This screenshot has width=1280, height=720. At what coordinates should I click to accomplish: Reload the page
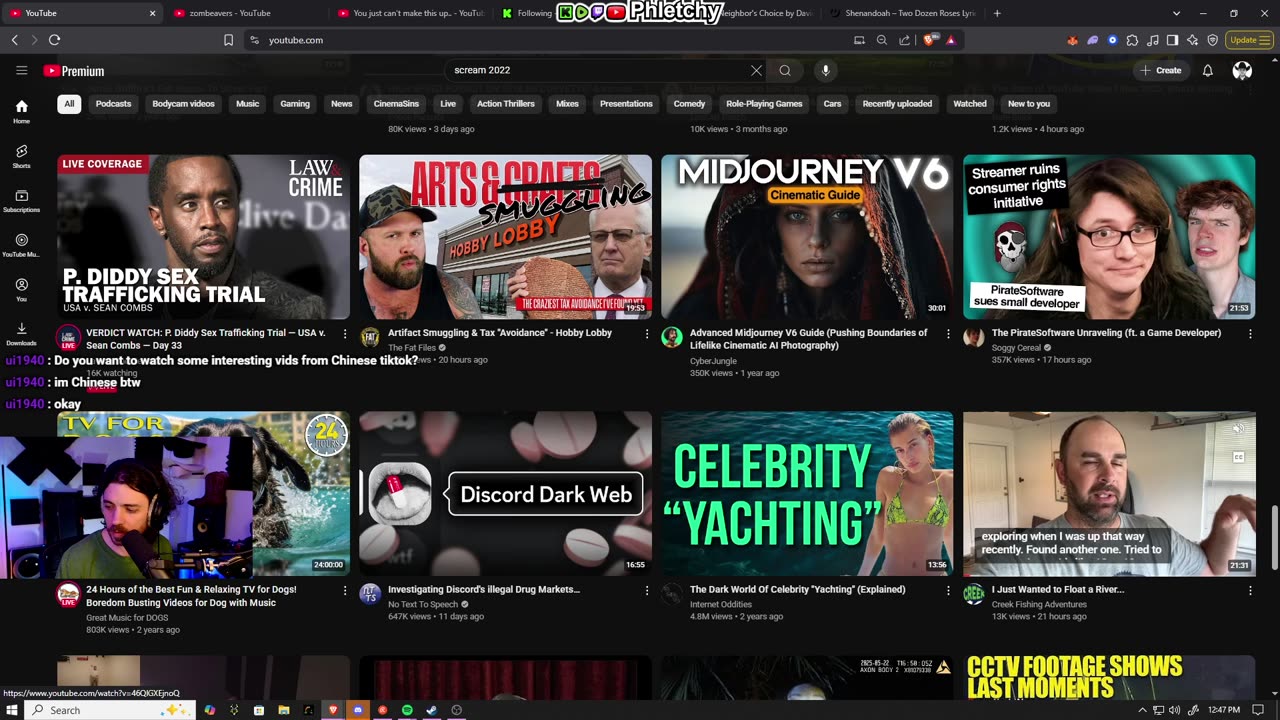(54, 40)
